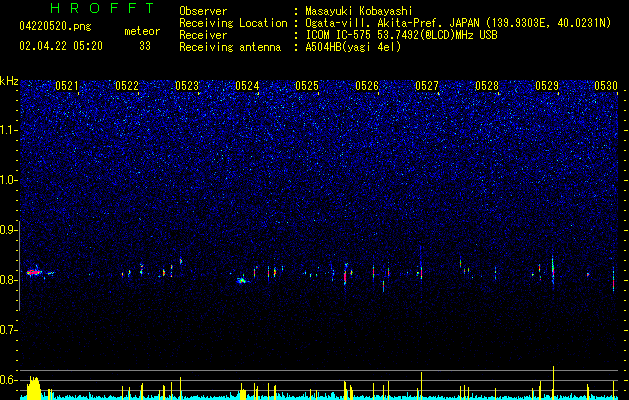Click the Receiver label
Image resolution: width=629 pixels, height=400 pixels.
(x=203, y=35)
